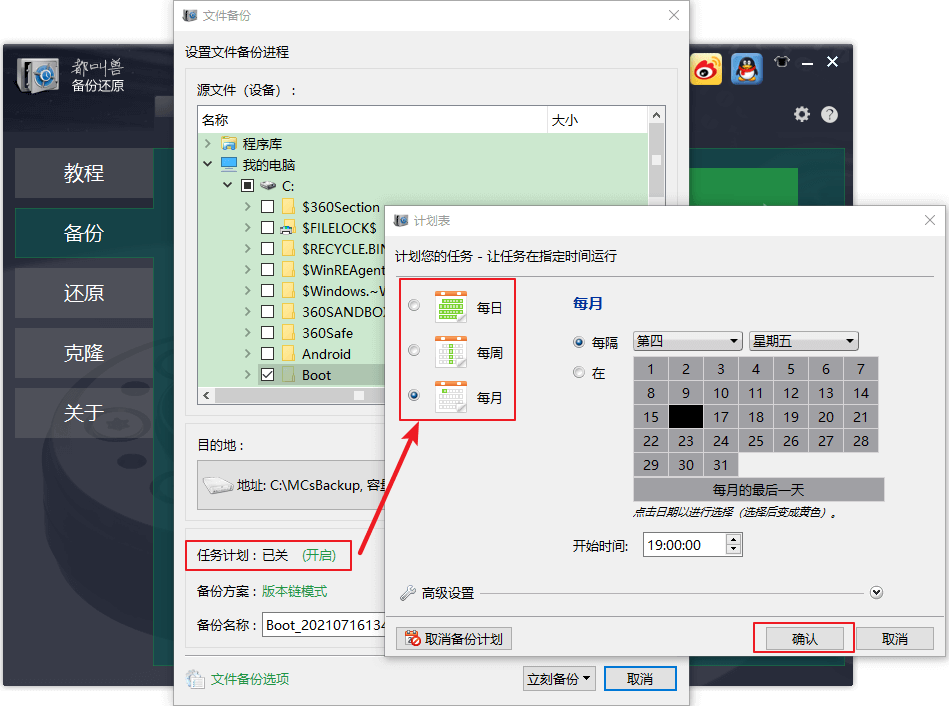
Task: Open the 第四 week ordinal dropdown
Action: pos(687,341)
